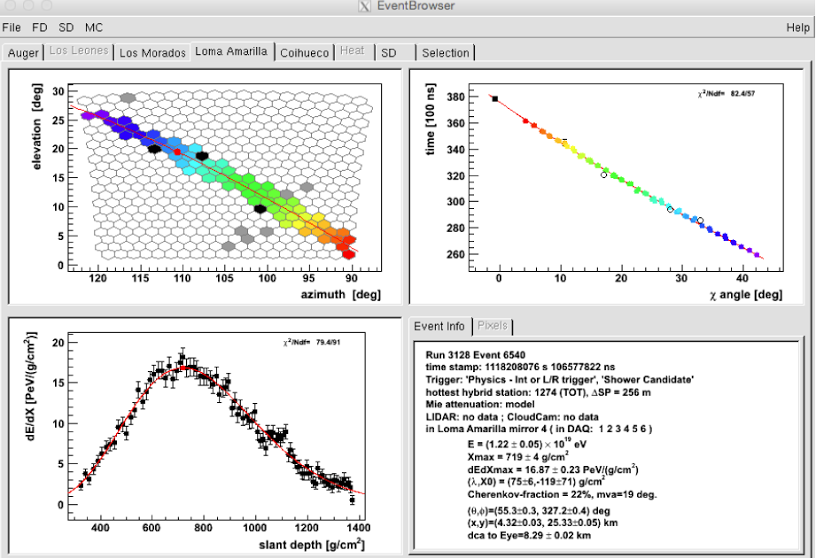Select the Heat tab
Viewport: 816px width, 558px height.
point(351,52)
